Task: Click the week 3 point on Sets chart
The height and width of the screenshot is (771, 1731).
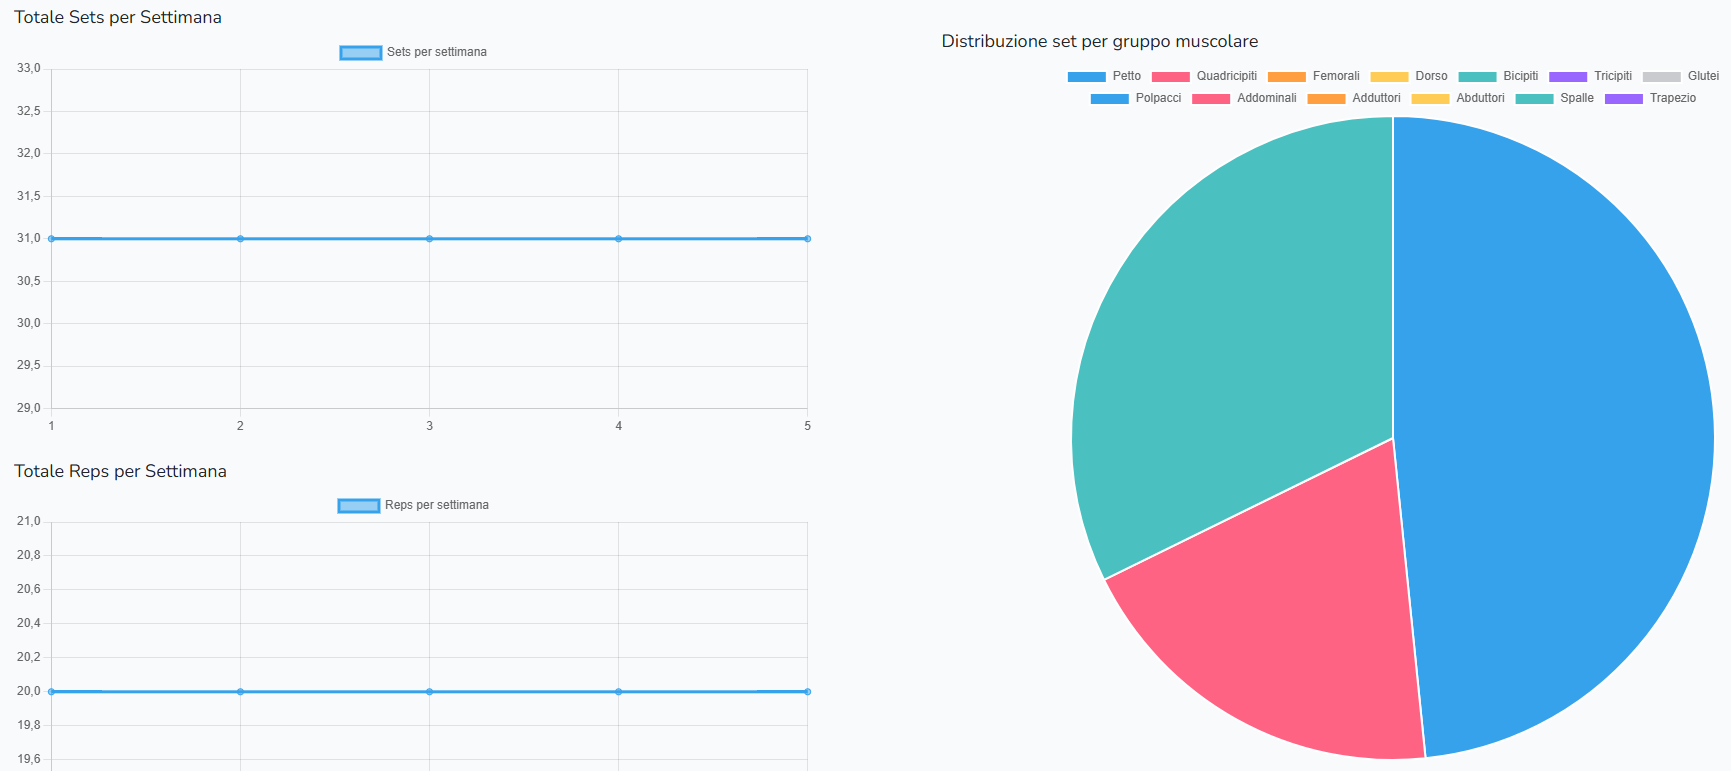Action: [429, 239]
